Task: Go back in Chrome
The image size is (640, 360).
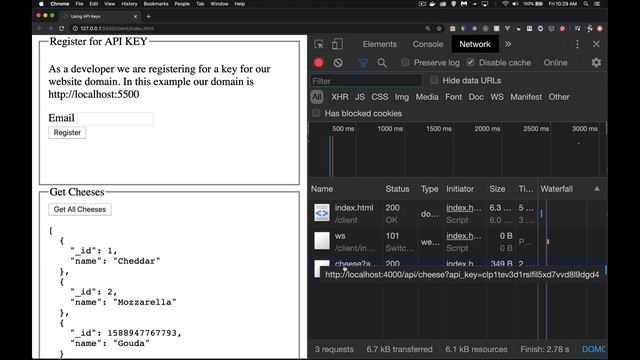Action: coord(39,29)
